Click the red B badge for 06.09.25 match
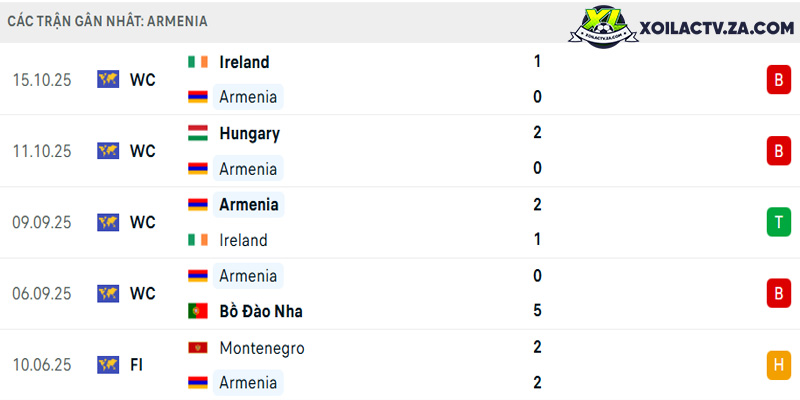 pyautogui.click(x=779, y=293)
